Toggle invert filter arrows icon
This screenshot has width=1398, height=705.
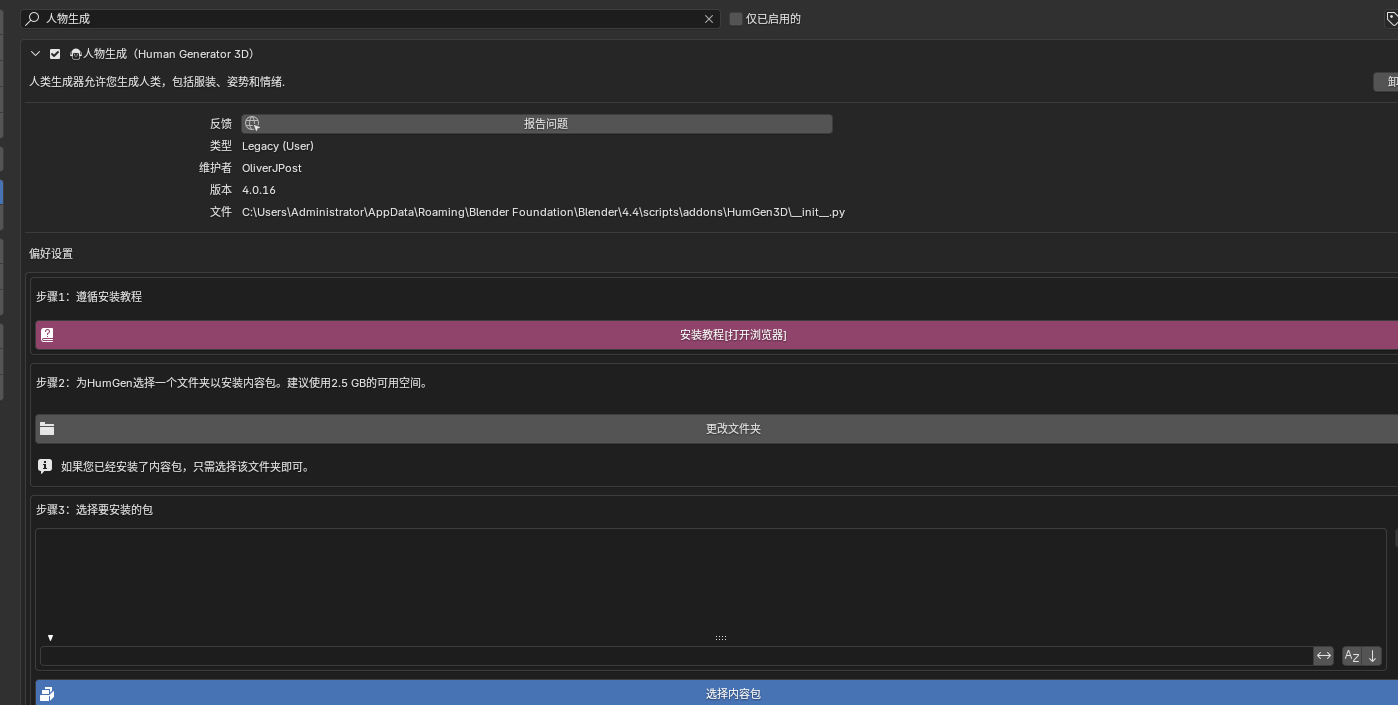click(x=1324, y=656)
